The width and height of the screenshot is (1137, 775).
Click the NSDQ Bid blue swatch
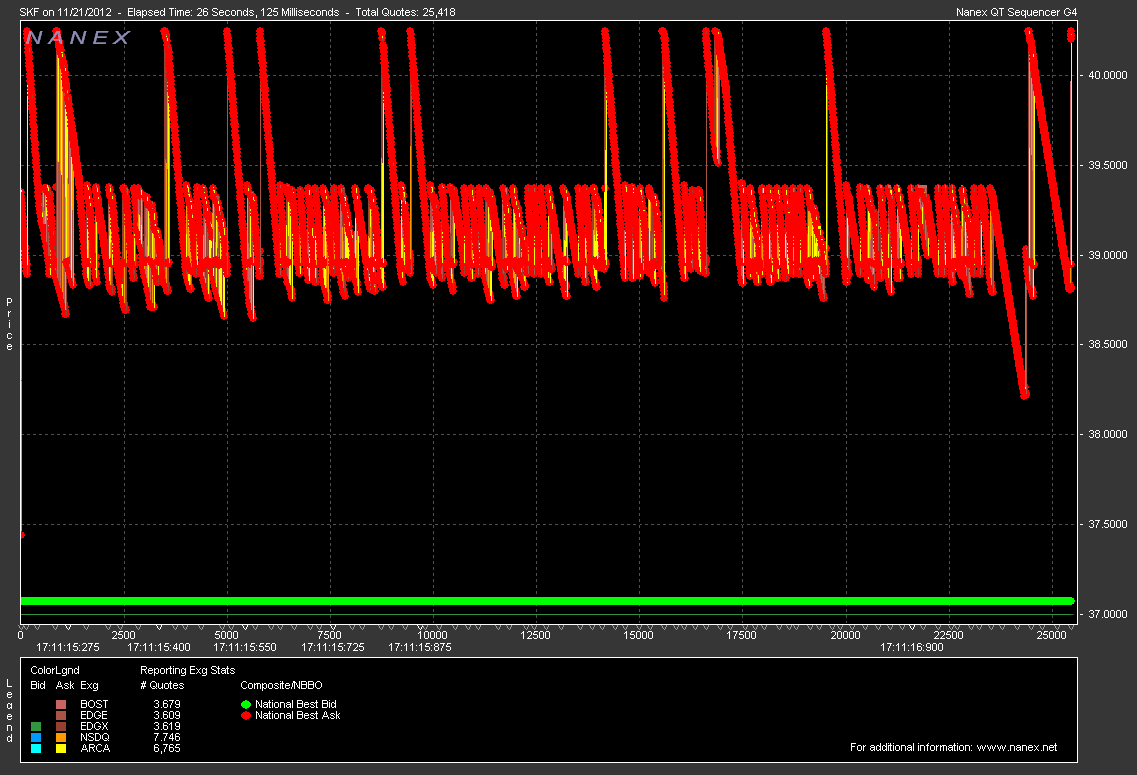pos(36,737)
